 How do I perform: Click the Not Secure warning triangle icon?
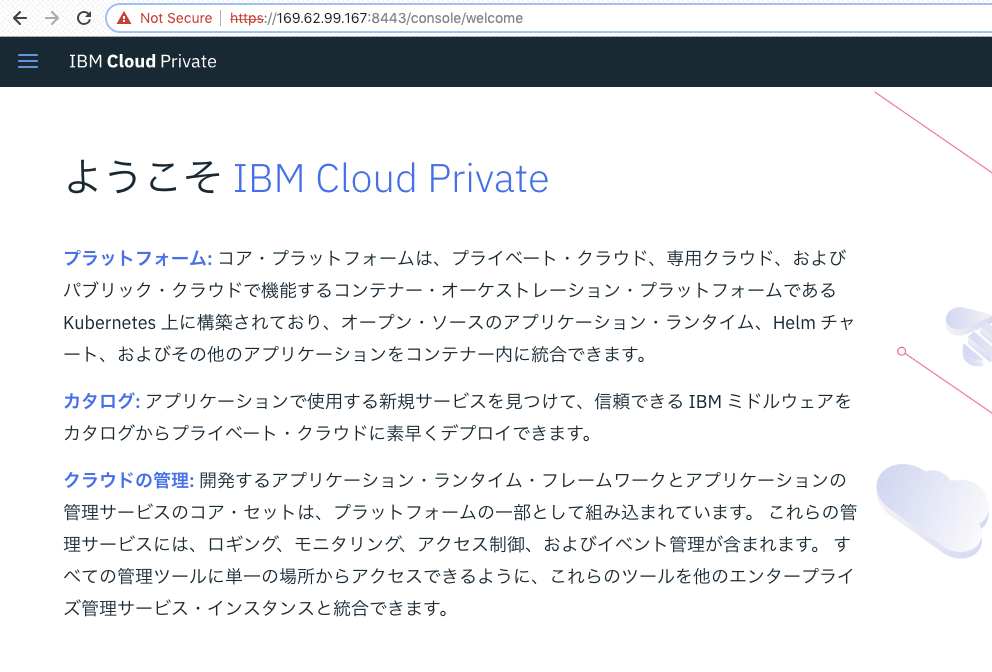(x=124, y=18)
